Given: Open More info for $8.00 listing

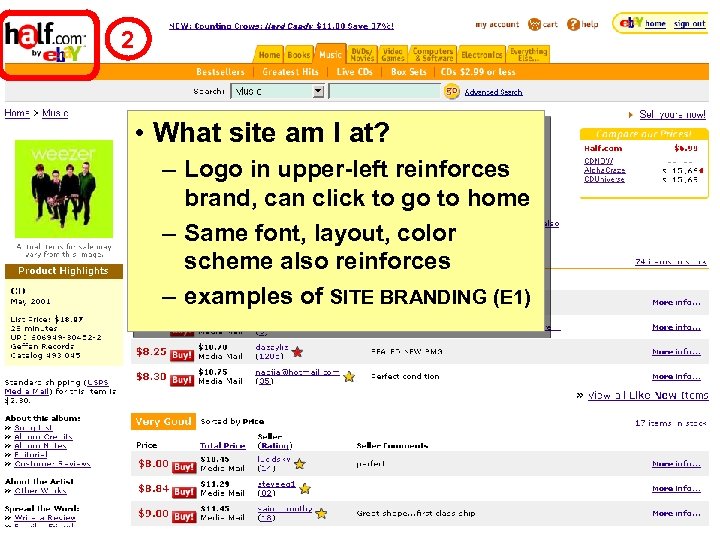Looking at the screenshot, I should pos(676,464).
